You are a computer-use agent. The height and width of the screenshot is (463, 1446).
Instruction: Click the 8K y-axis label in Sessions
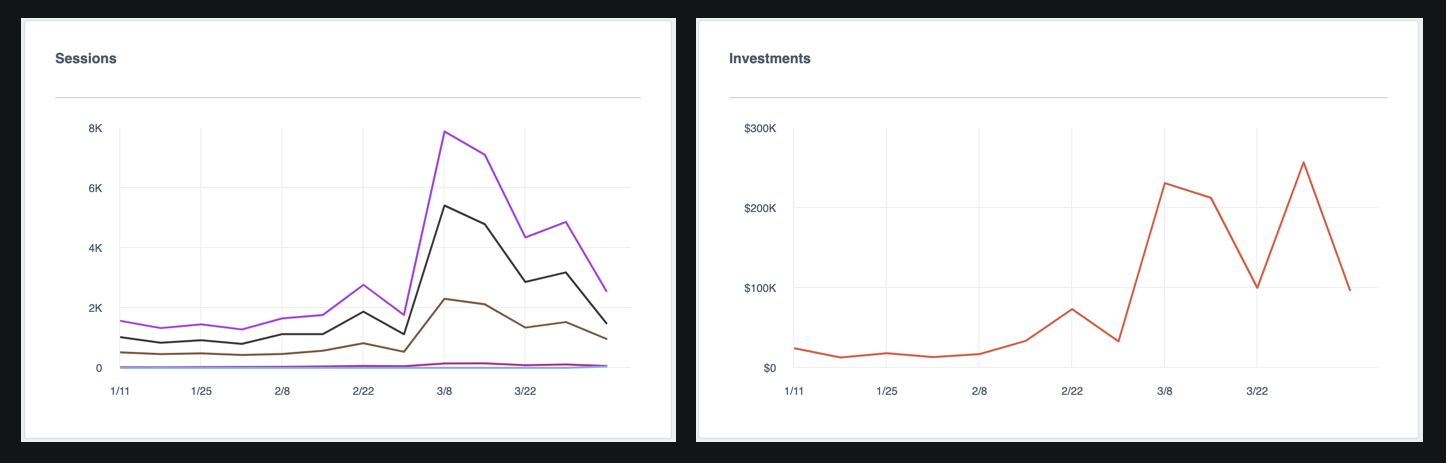click(95, 128)
